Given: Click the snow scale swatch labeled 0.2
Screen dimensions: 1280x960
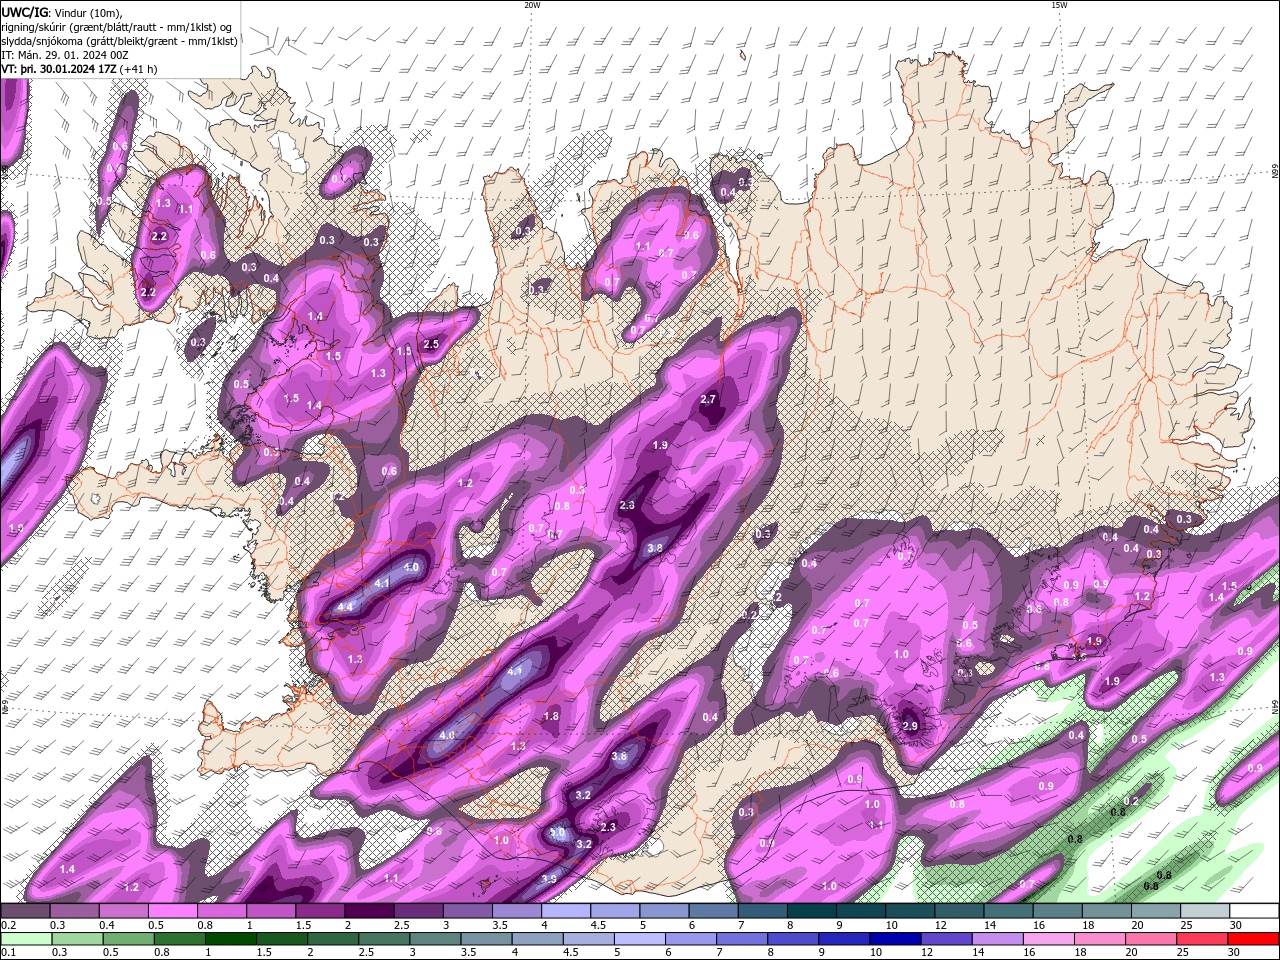Looking at the screenshot, I should [x=25, y=911].
